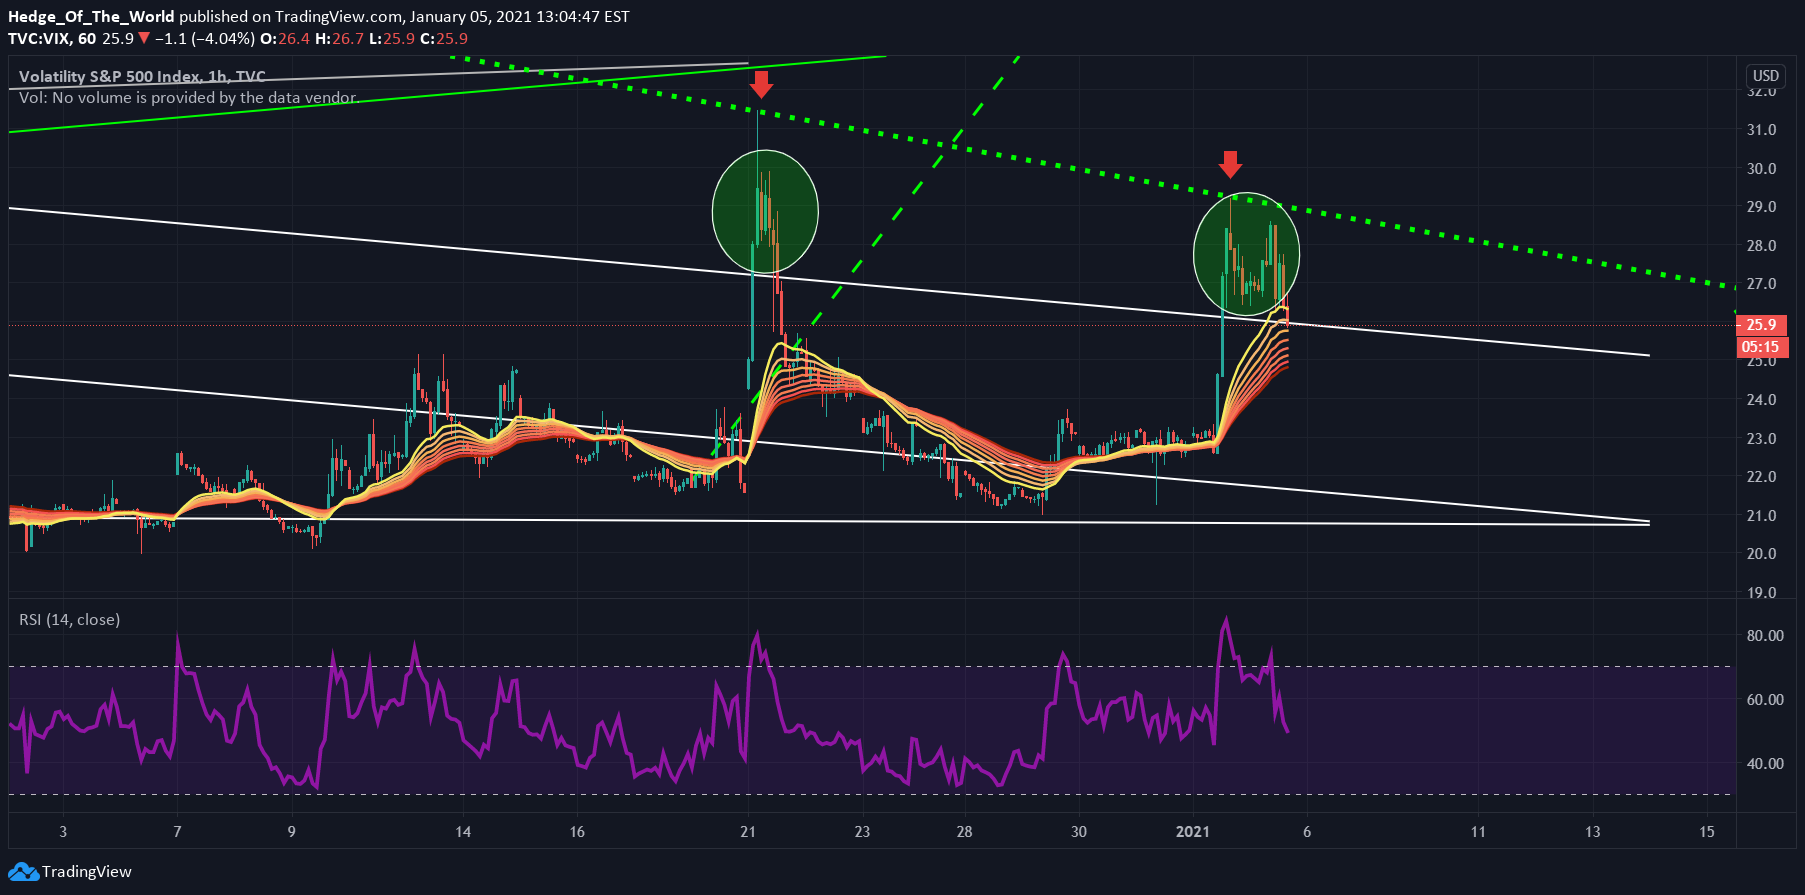Click the 20.0 price axis label
This screenshot has height=895, width=1805.
pos(1761,554)
